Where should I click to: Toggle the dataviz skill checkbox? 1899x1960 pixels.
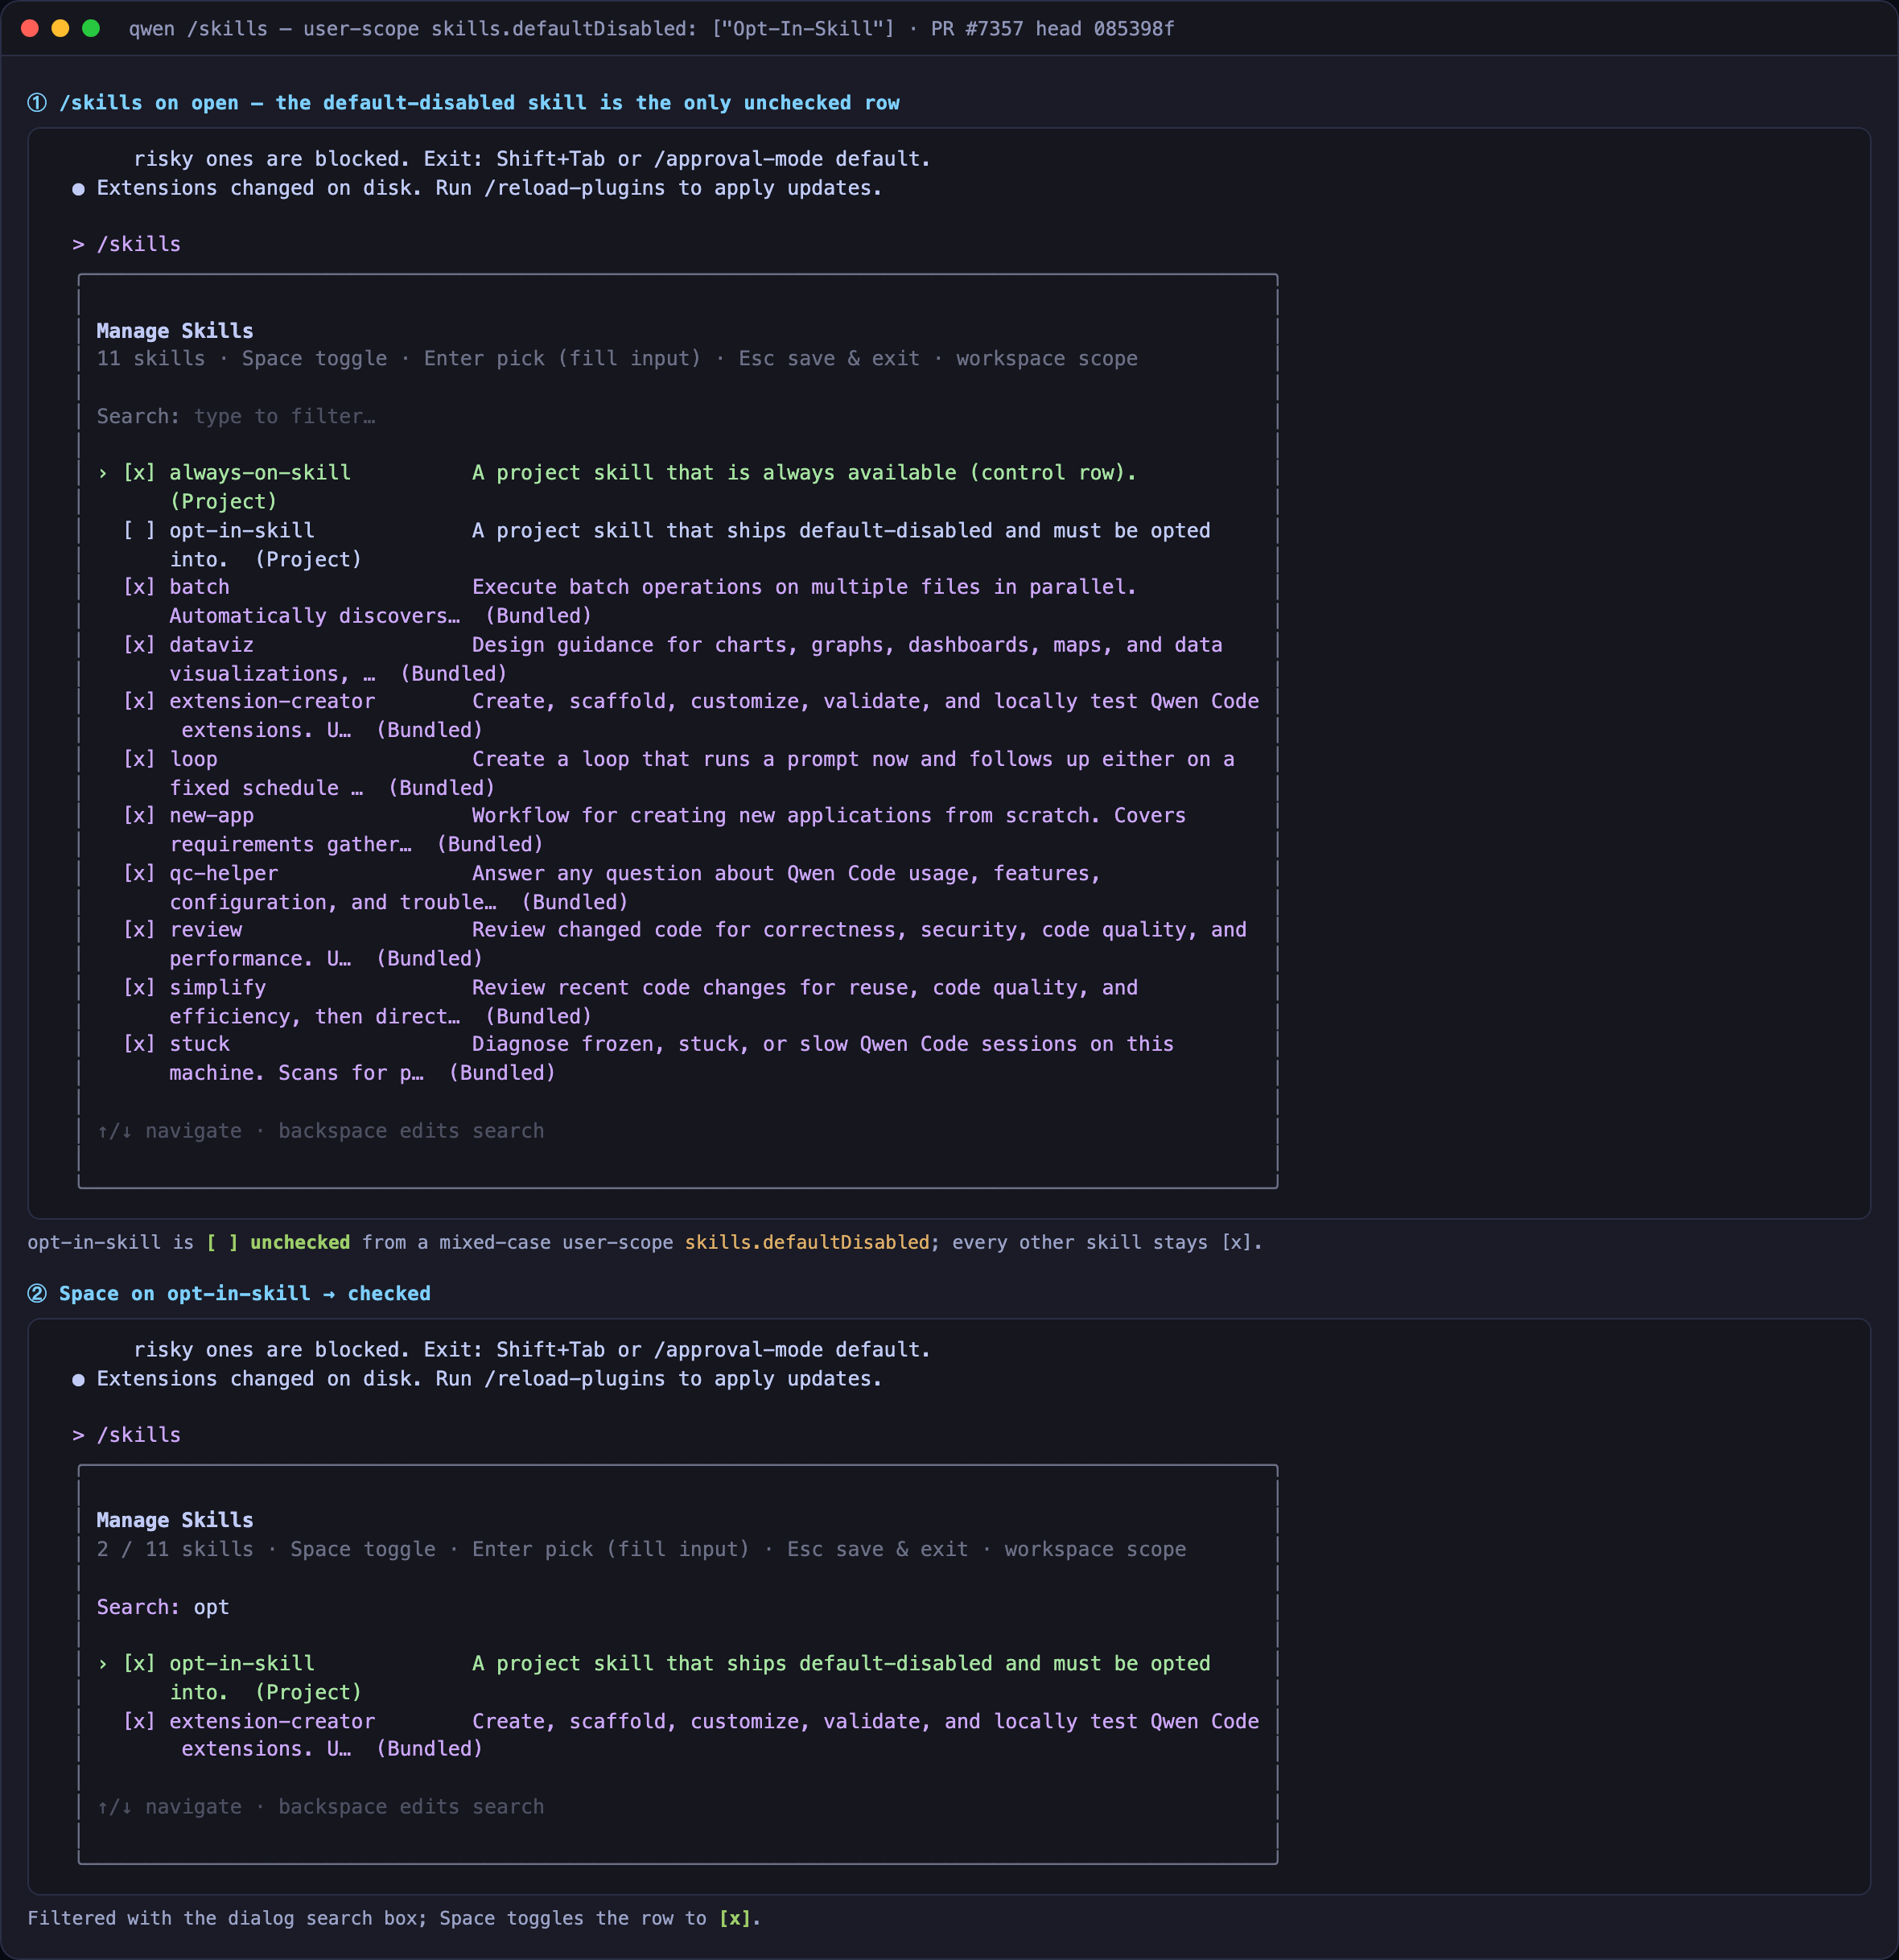tap(139, 645)
